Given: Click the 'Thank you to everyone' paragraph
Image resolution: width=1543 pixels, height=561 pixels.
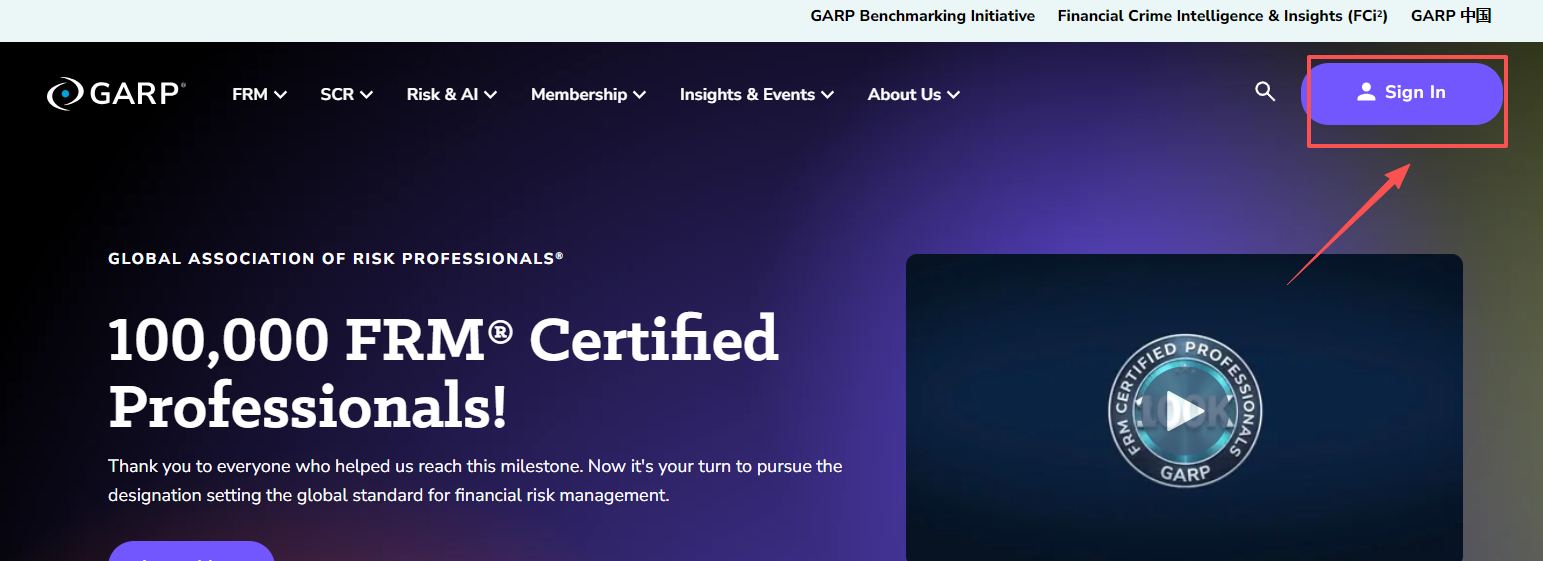Looking at the screenshot, I should (475, 481).
